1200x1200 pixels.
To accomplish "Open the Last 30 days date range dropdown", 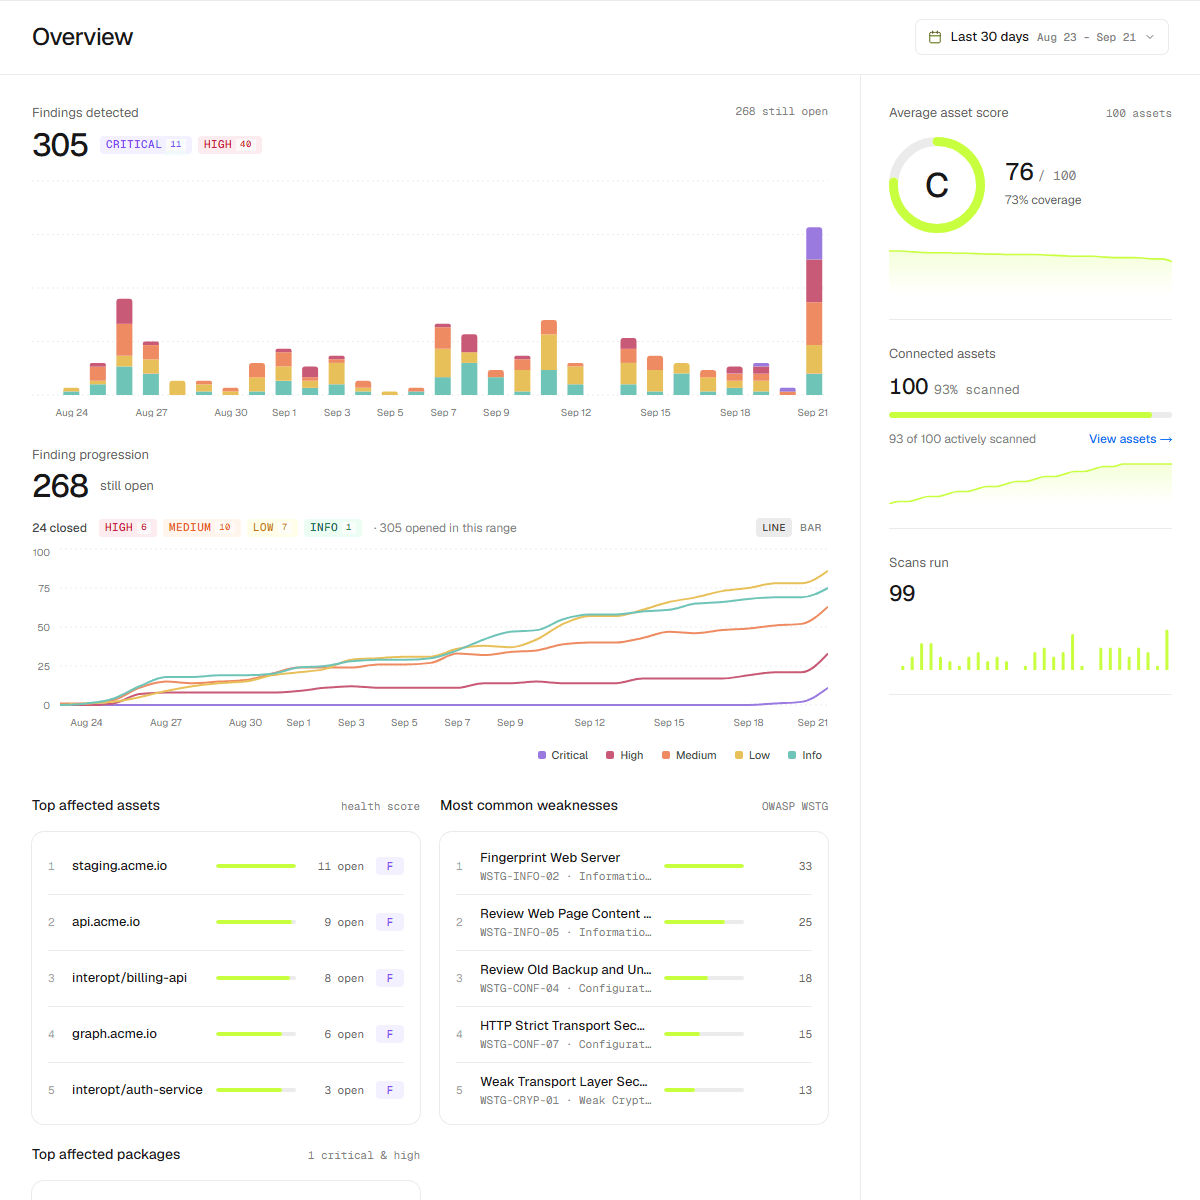I will click(x=1041, y=37).
